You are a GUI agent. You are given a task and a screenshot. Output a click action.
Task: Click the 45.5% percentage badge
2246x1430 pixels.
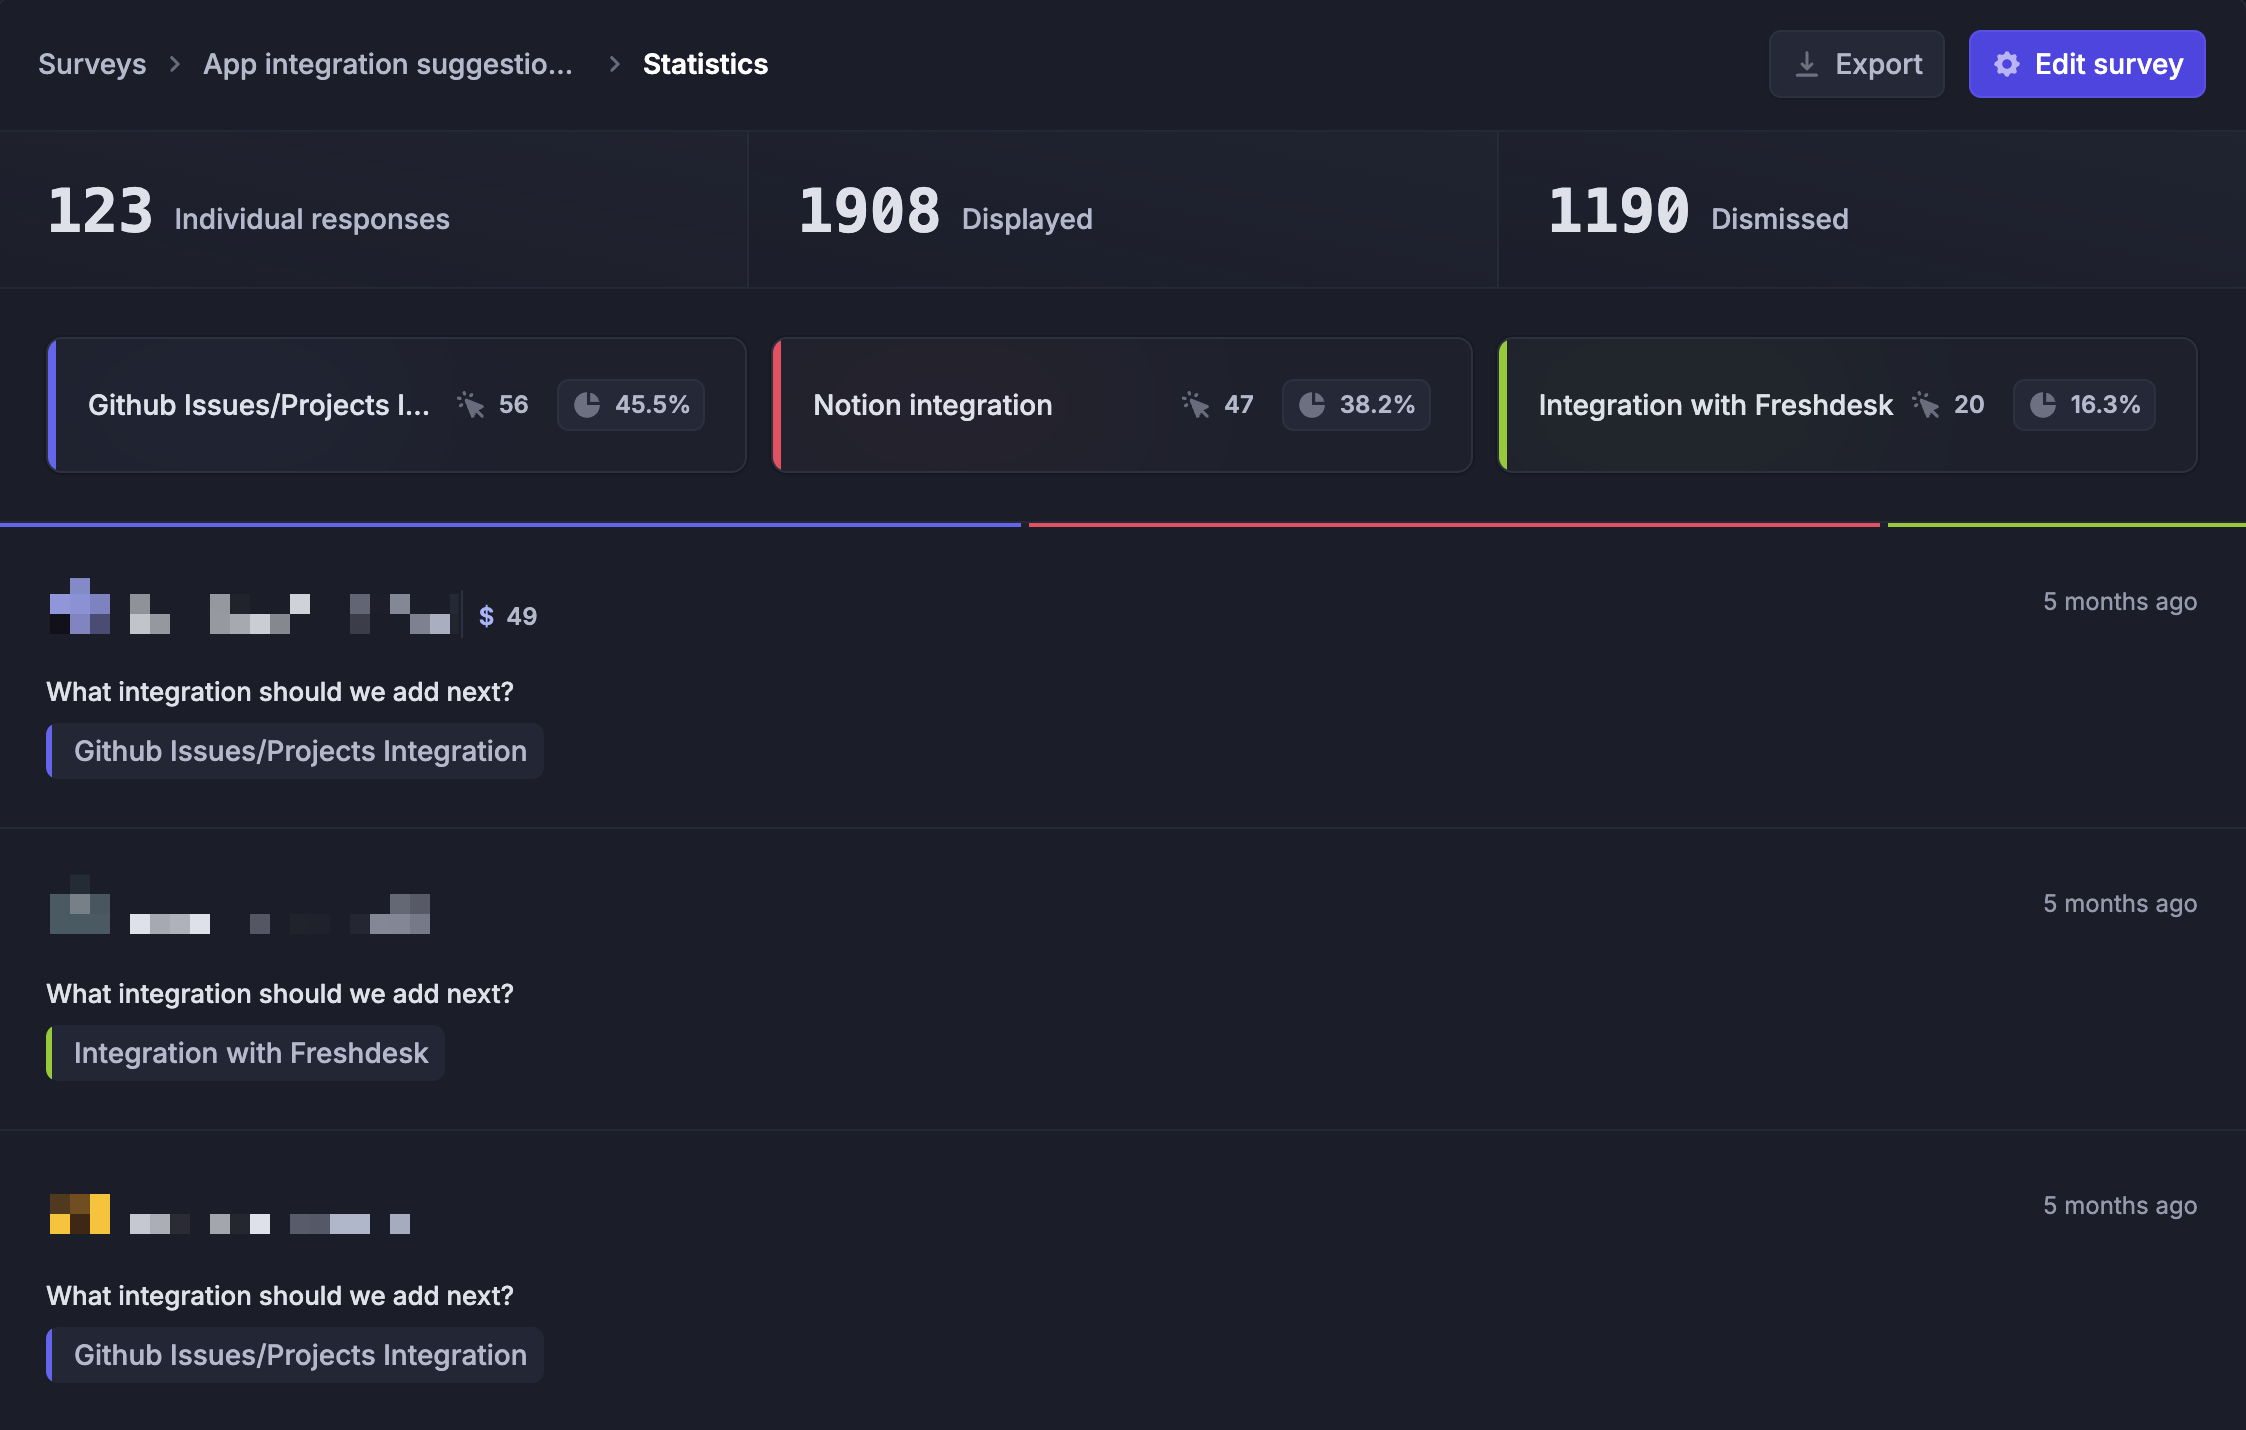tap(631, 405)
